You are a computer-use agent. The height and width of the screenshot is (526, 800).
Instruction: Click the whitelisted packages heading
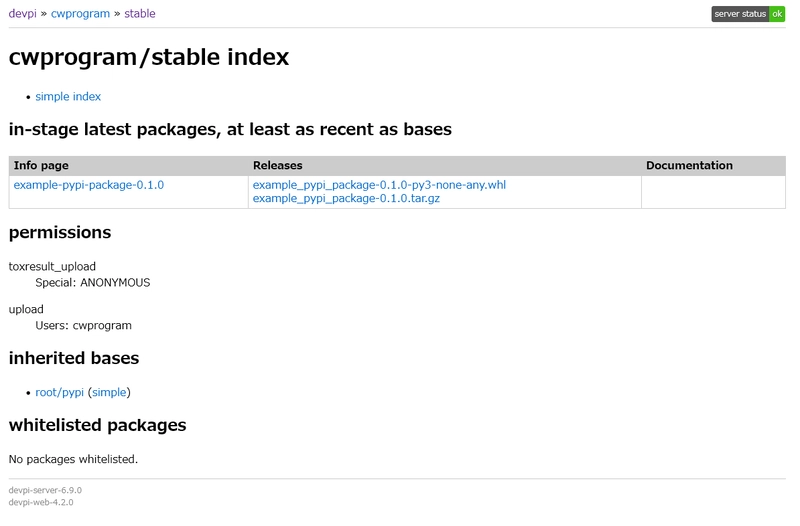(x=97, y=425)
